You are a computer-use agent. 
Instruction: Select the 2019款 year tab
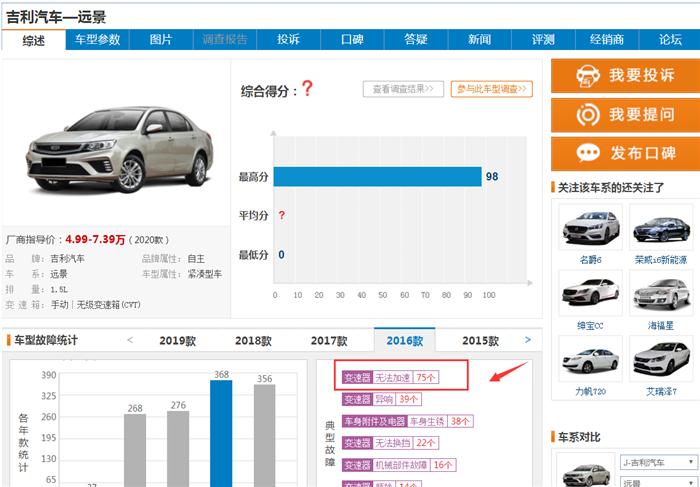[x=178, y=341]
